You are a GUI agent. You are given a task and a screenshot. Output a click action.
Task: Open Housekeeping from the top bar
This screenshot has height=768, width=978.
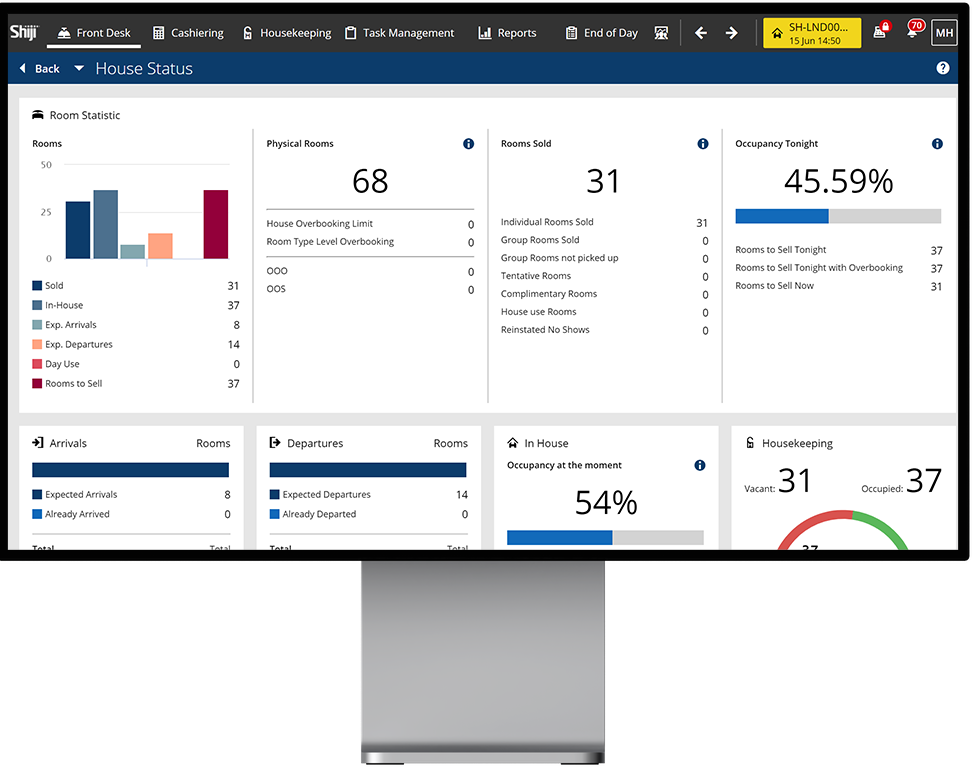pos(287,32)
